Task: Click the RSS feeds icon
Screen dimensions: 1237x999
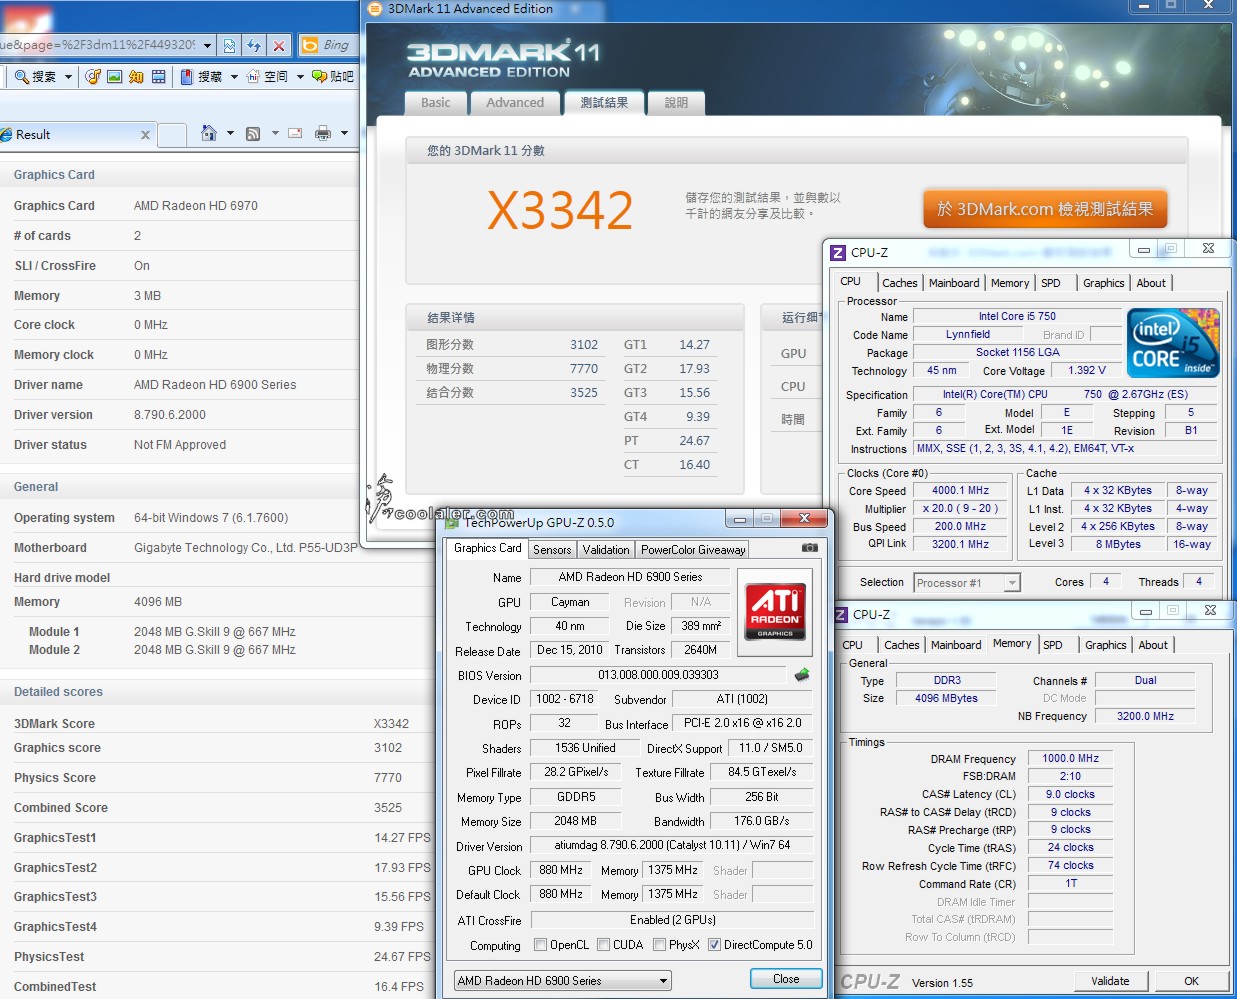Action: 253,133
